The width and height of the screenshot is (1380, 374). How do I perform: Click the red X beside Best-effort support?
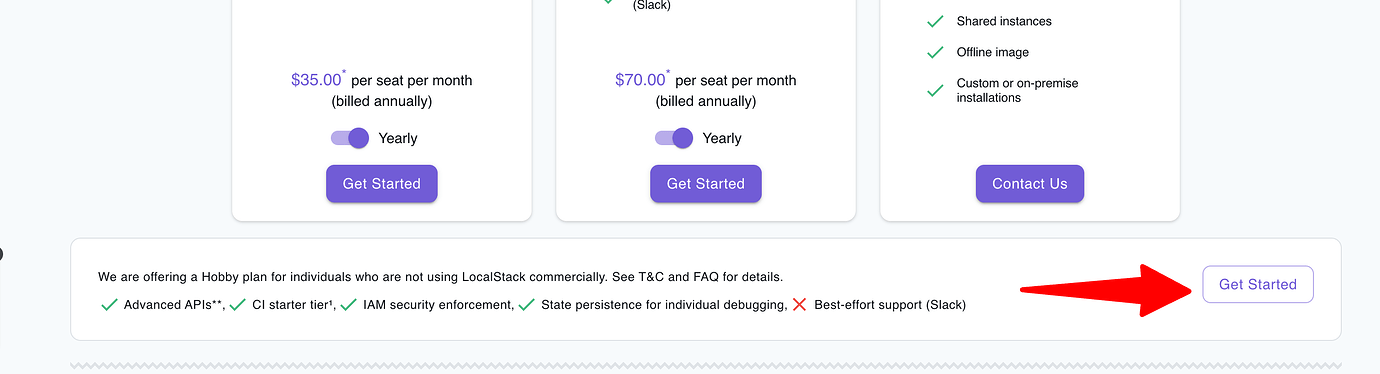[x=799, y=305]
